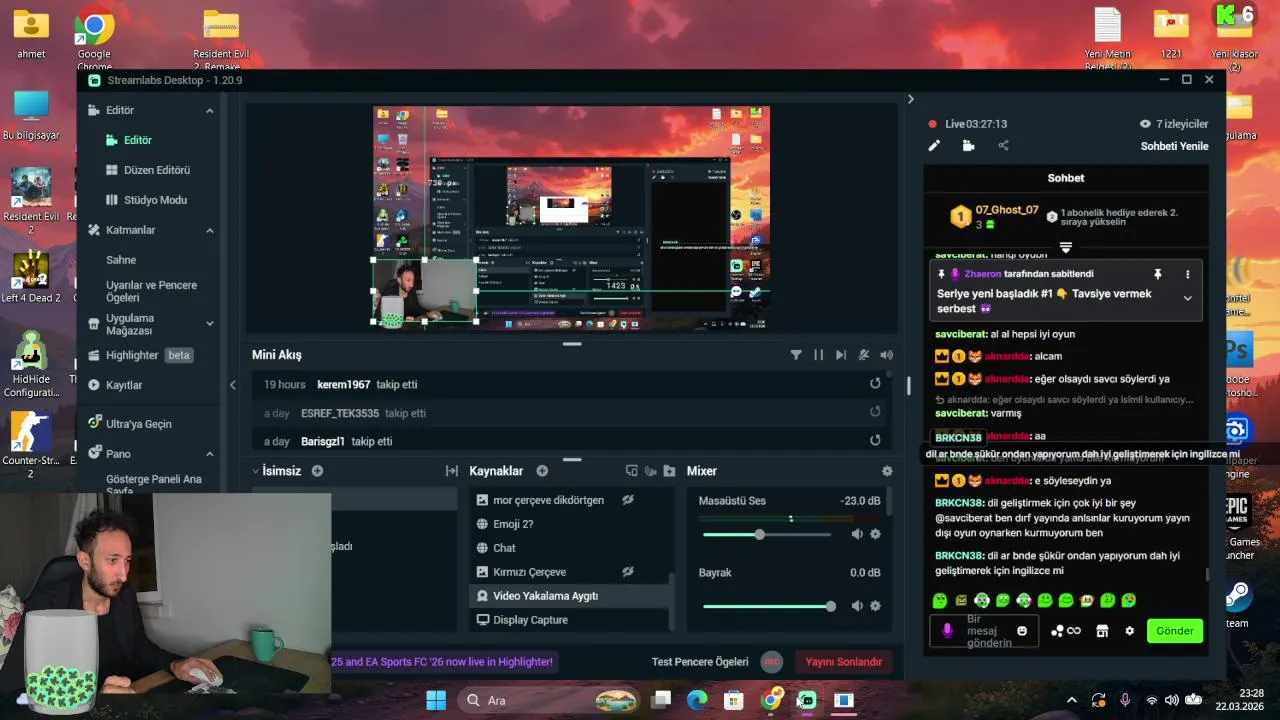Replay the kerem1967 follow alert

[875, 384]
